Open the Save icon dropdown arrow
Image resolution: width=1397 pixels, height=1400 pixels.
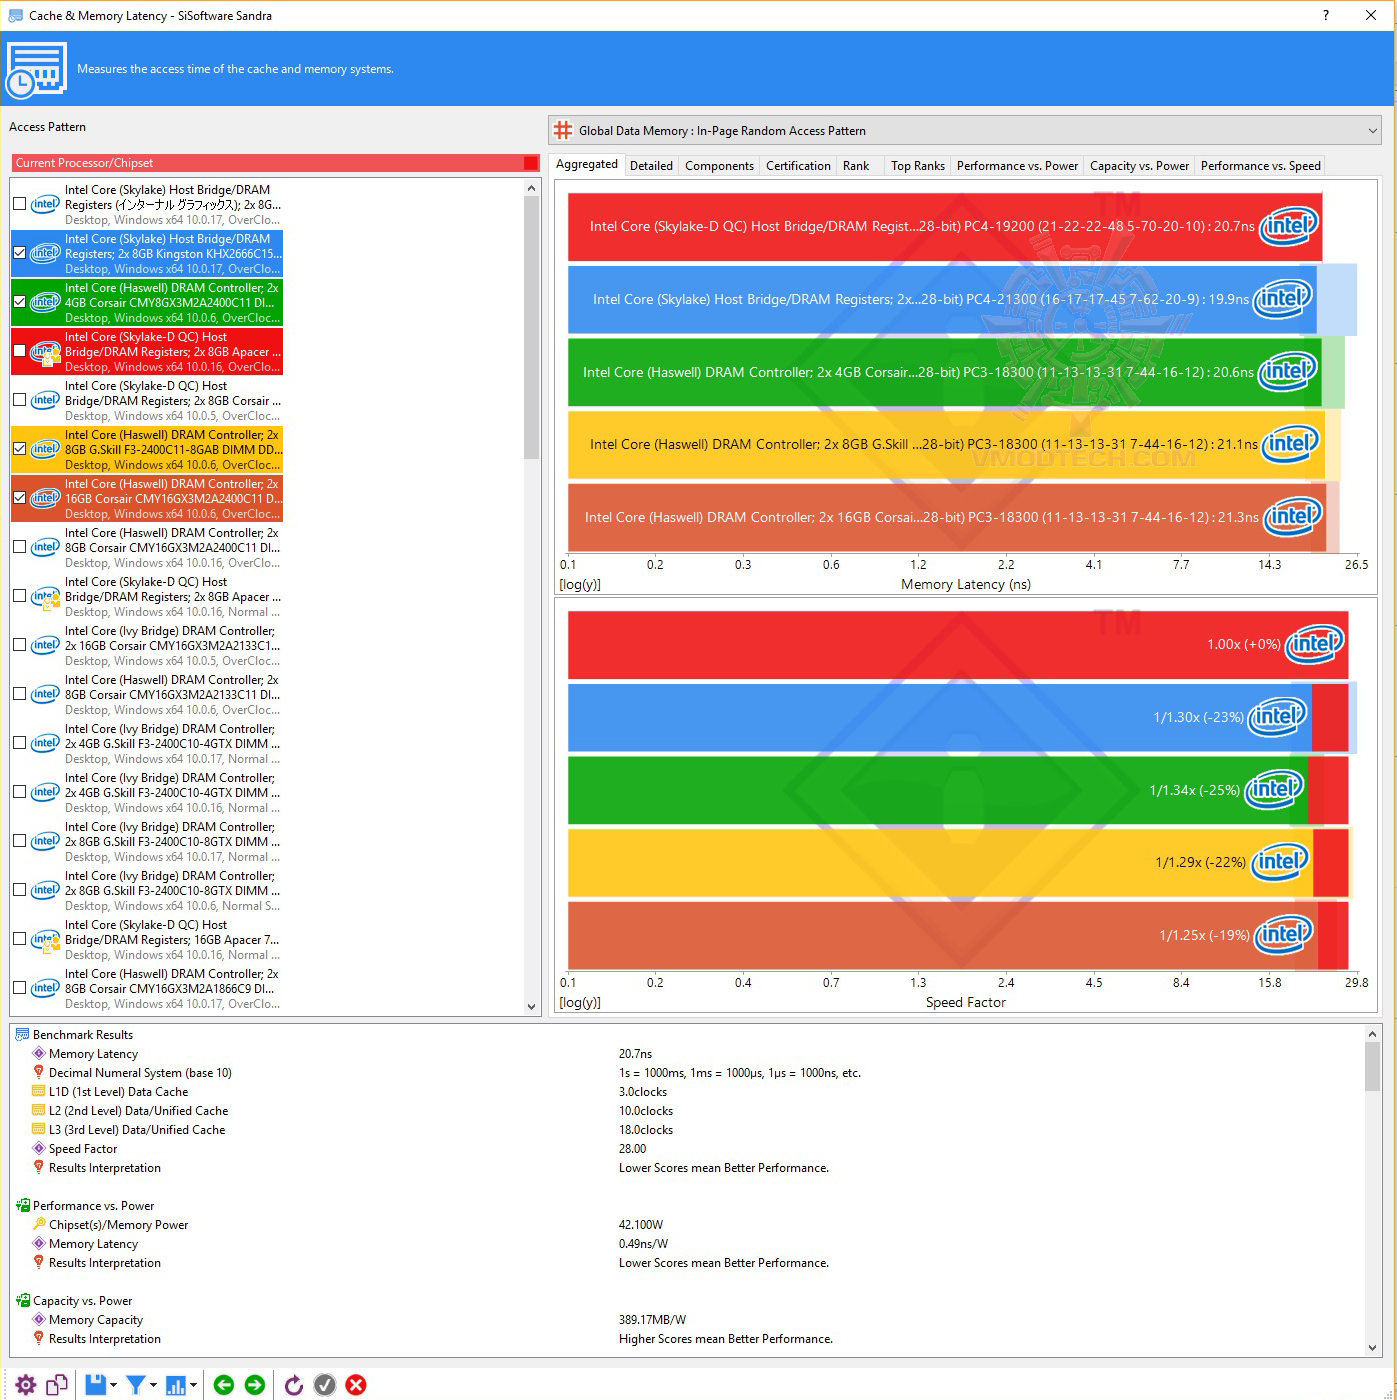coord(113,1385)
